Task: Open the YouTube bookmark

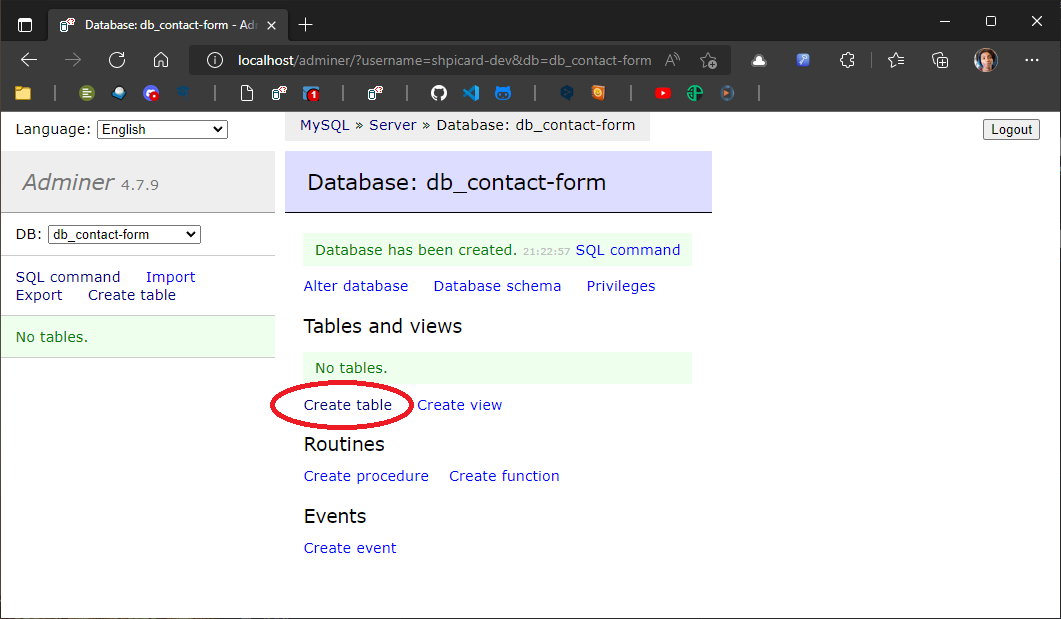Action: click(x=663, y=93)
